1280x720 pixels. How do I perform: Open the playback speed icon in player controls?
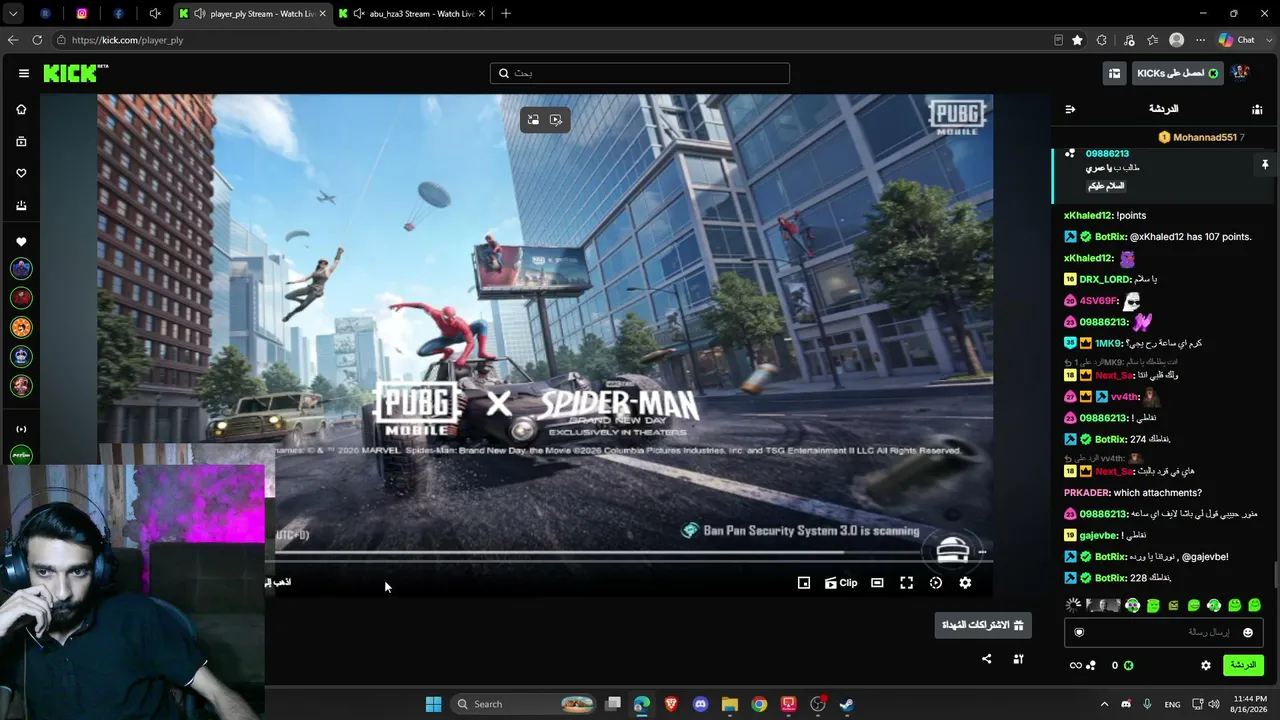tap(936, 583)
